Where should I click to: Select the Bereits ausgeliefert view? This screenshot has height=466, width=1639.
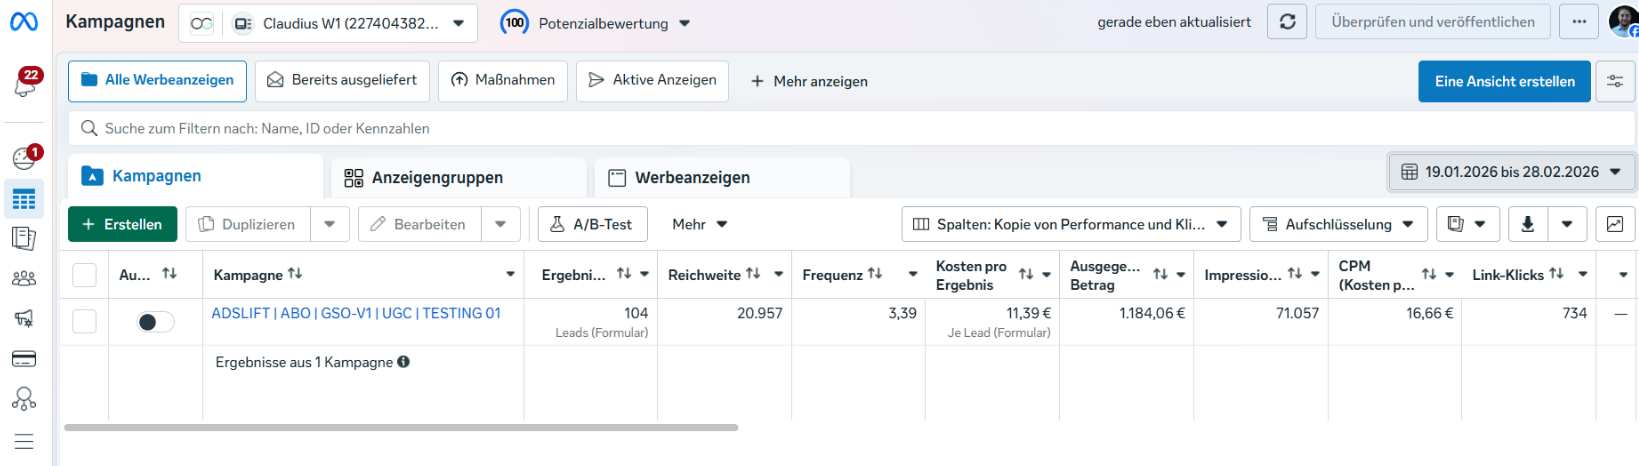coord(342,80)
